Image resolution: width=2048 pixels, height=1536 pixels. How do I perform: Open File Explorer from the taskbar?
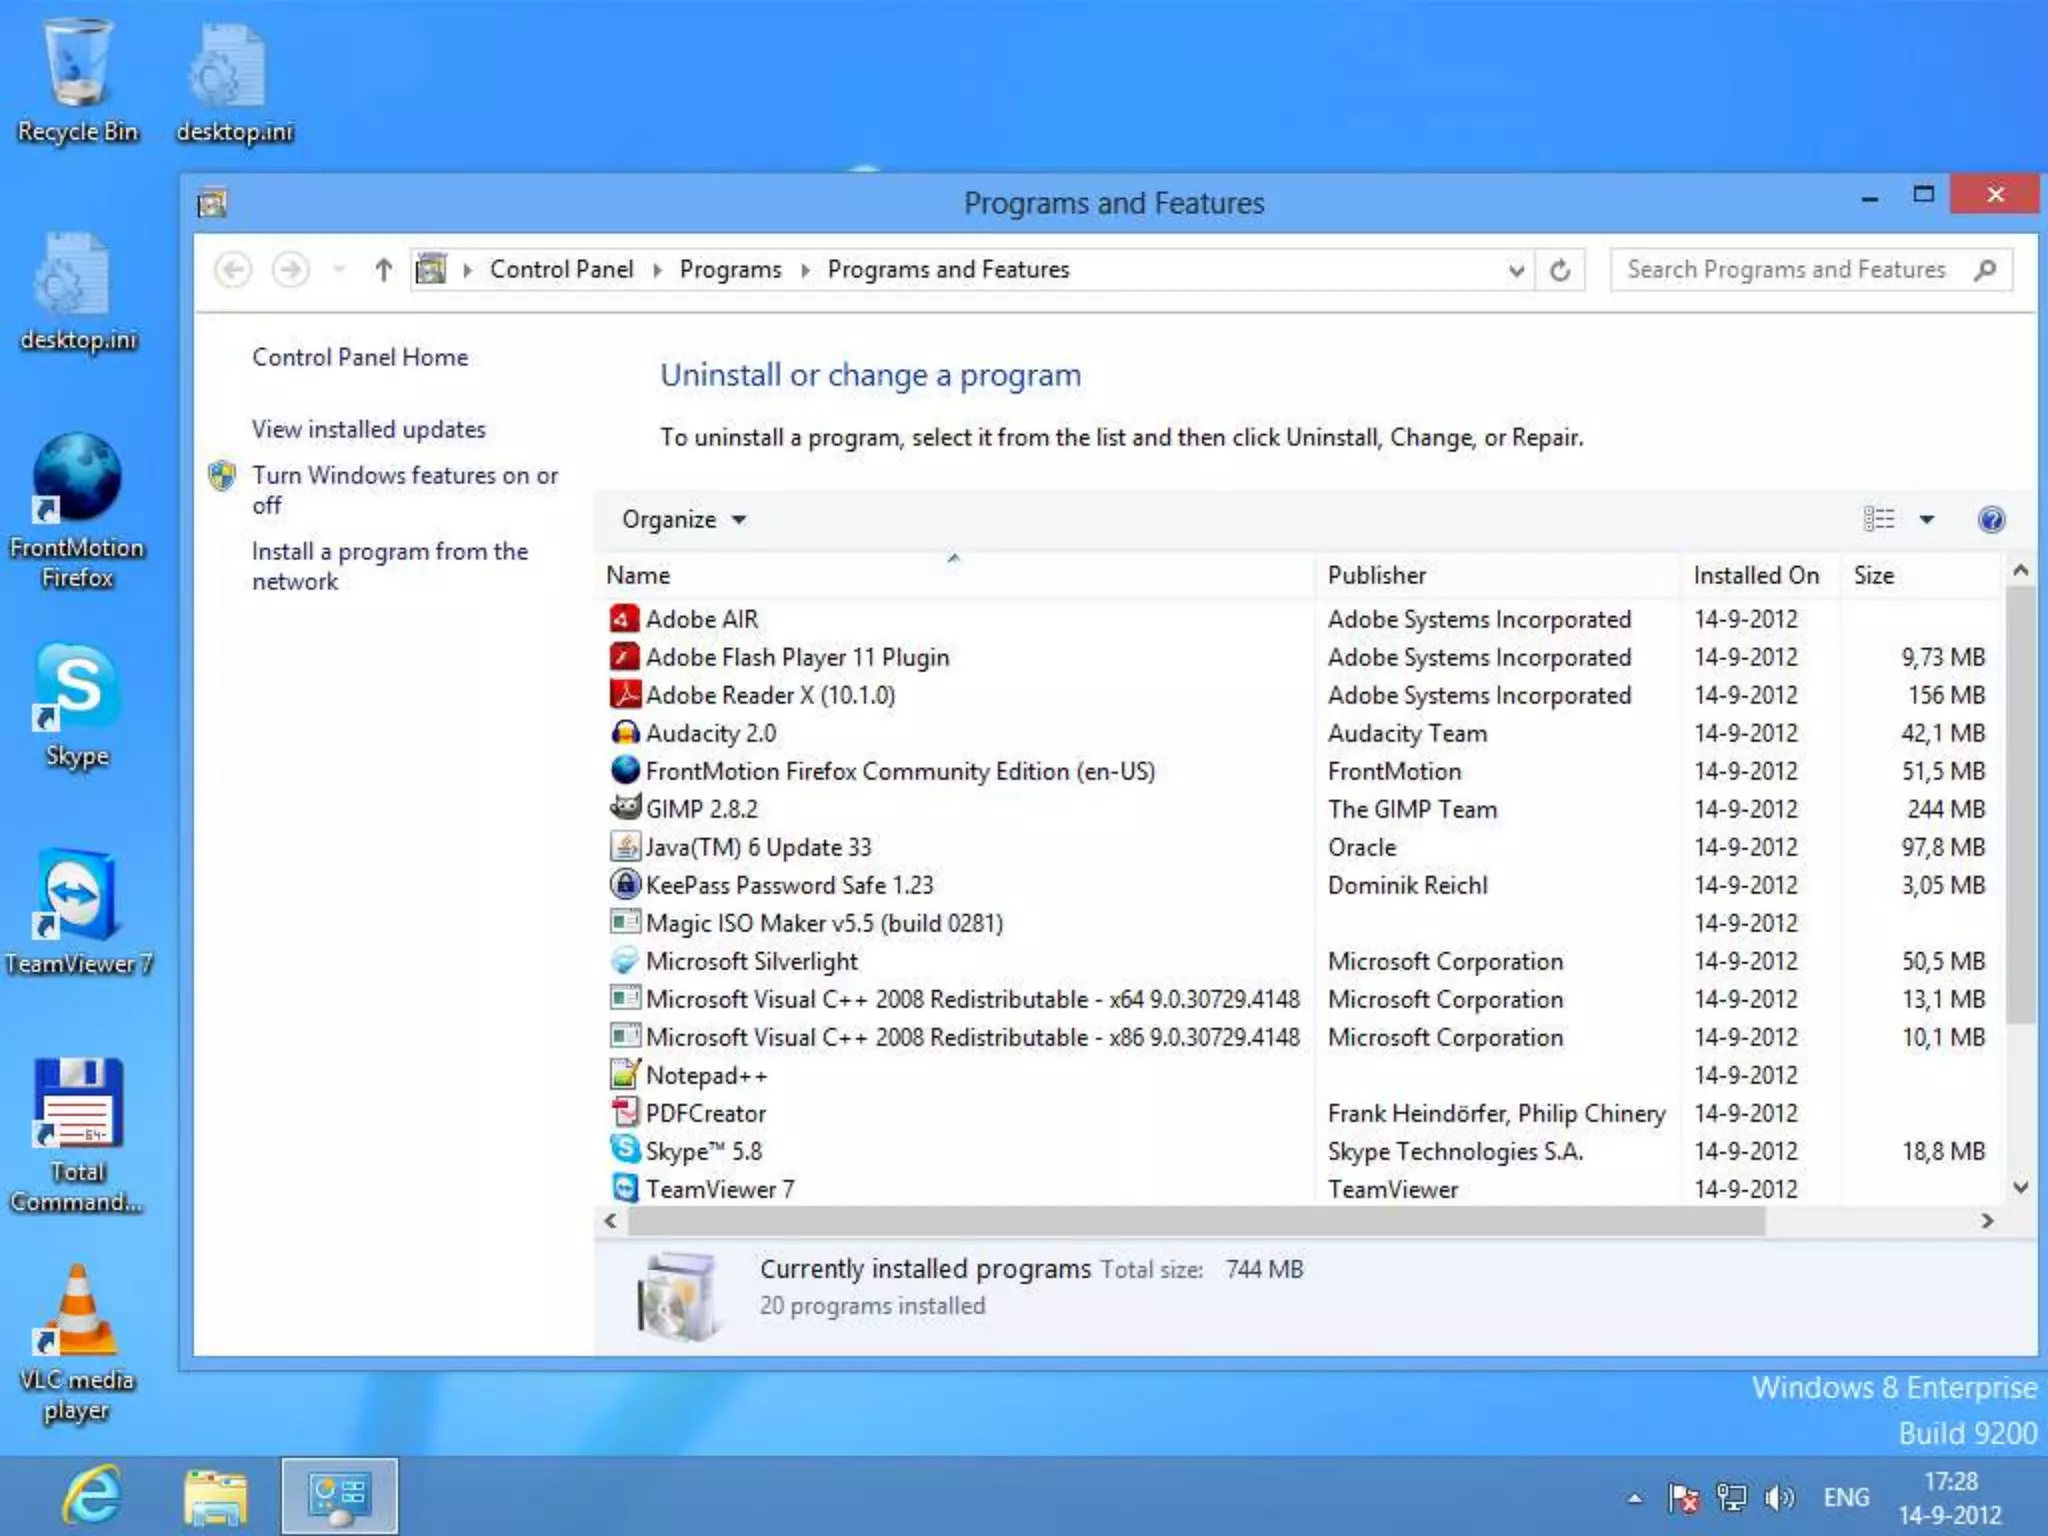click(216, 1496)
